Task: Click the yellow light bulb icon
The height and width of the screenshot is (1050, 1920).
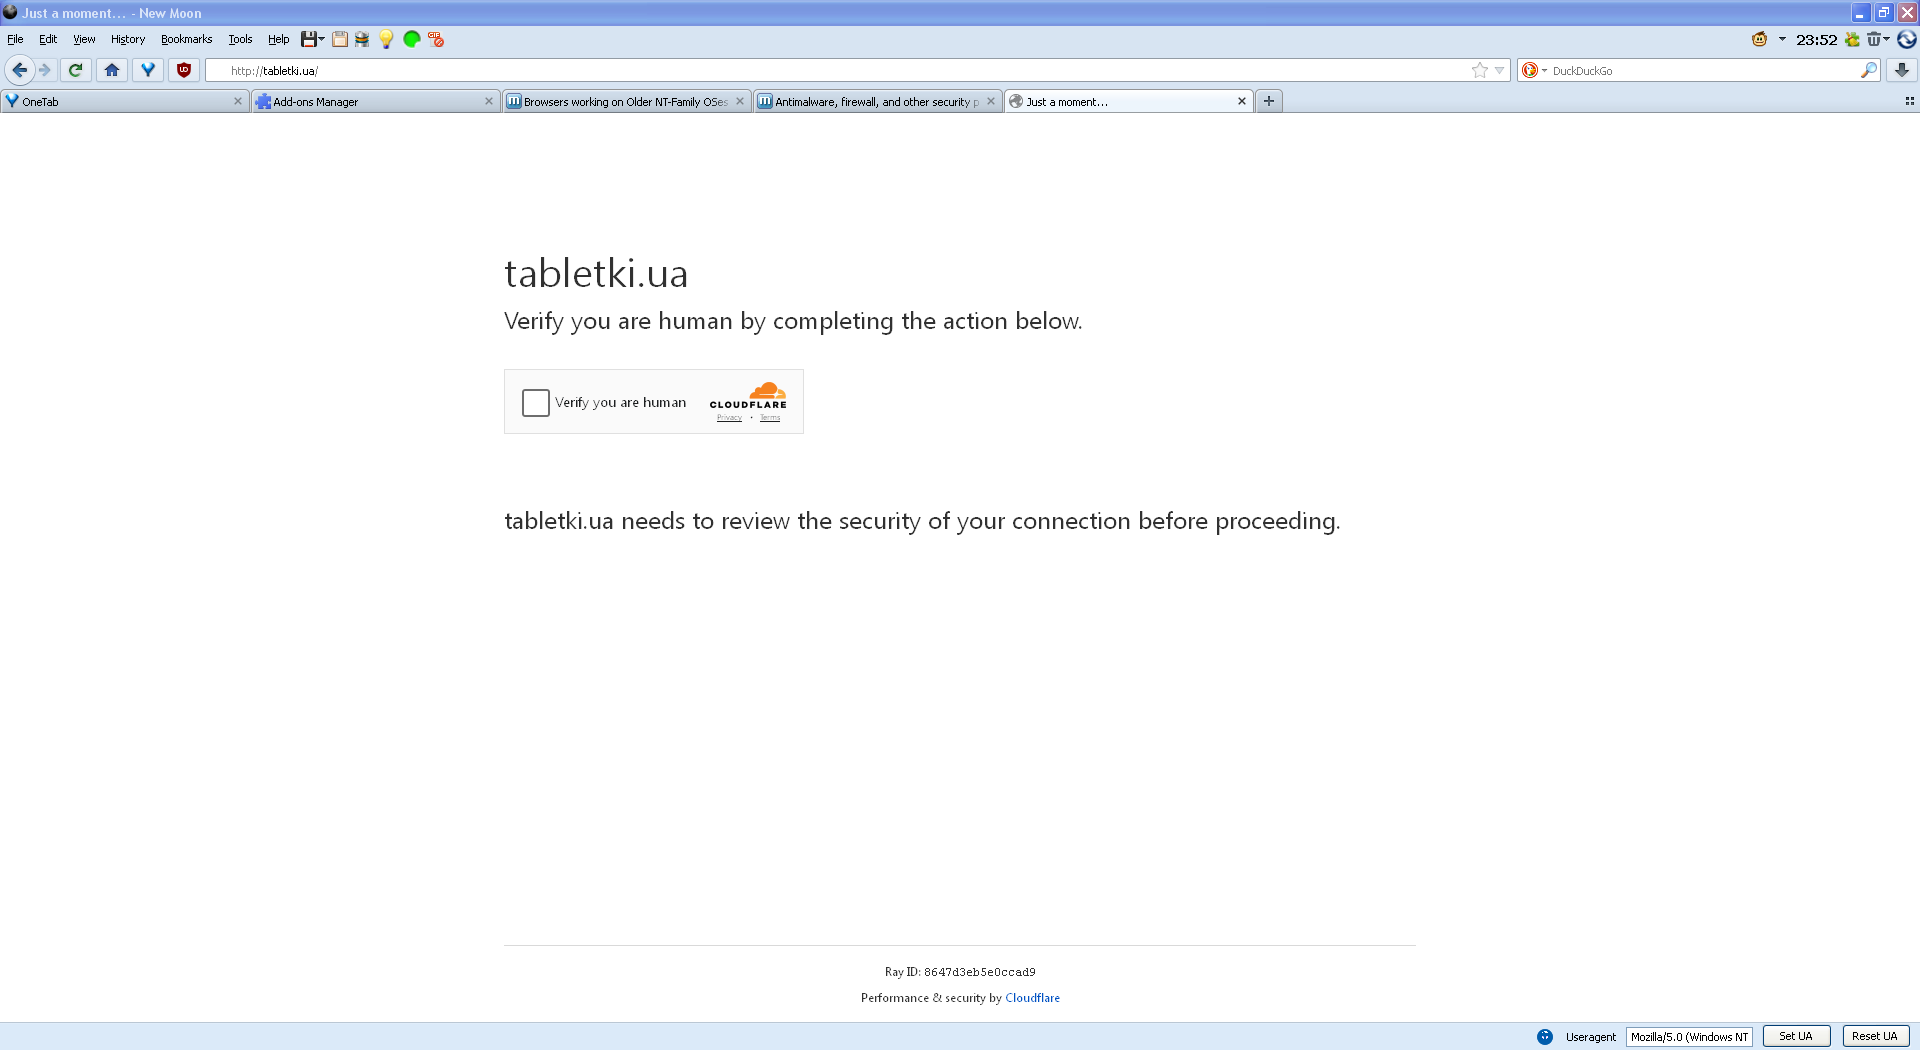Action: [x=386, y=39]
